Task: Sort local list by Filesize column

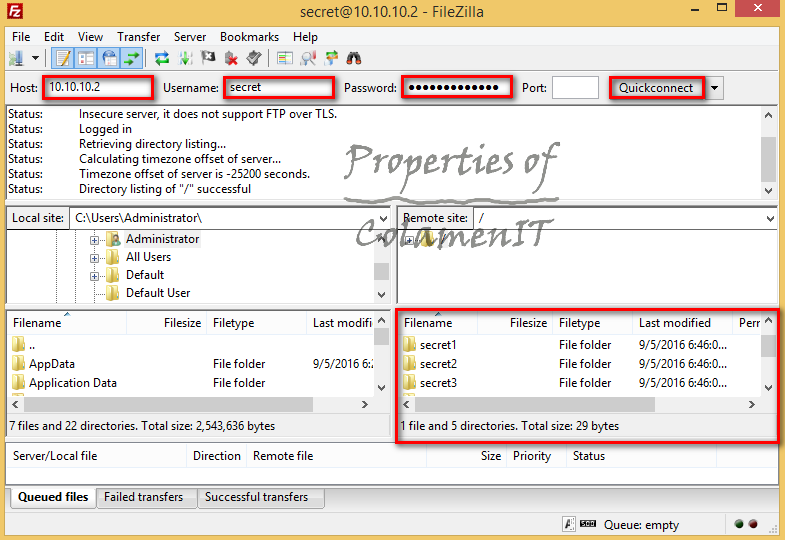Action: click(x=166, y=323)
